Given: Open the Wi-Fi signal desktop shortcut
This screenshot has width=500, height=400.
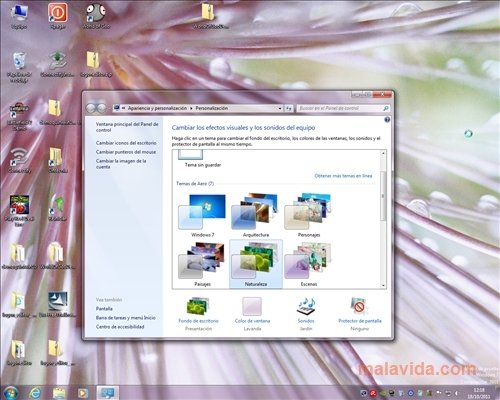Looking at the screenshot, I should point(19,160).
